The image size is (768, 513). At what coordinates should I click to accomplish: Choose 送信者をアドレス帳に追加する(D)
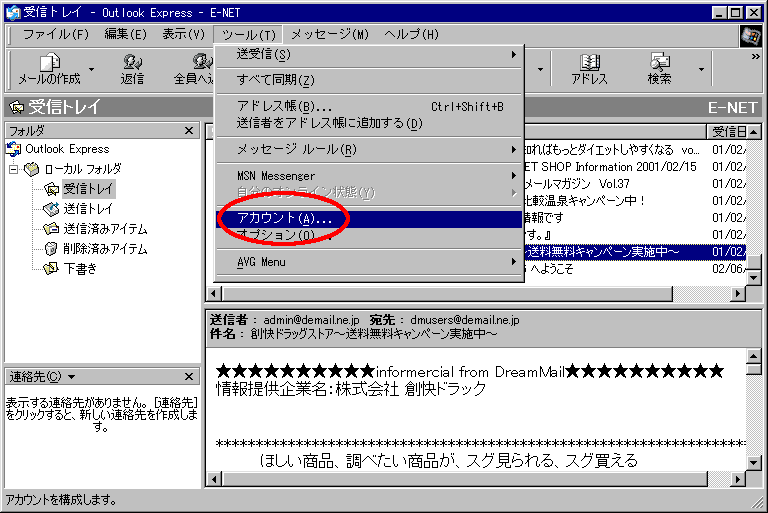[369, 123]
